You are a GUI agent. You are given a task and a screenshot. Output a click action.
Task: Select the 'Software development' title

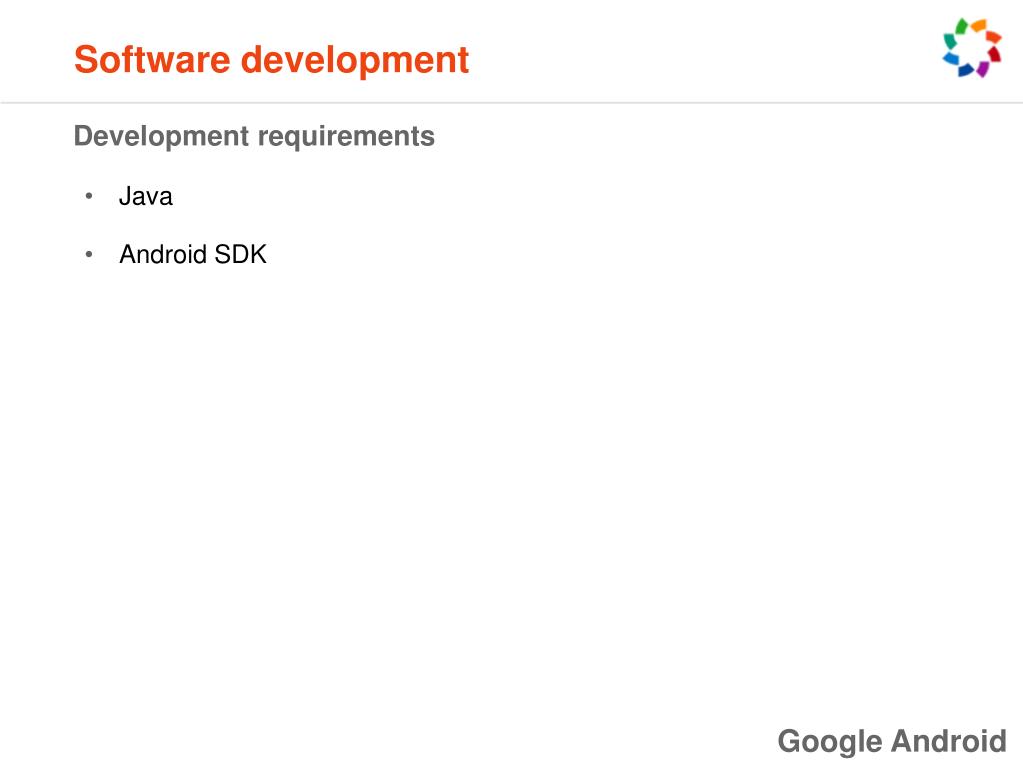tap(271, 60)
